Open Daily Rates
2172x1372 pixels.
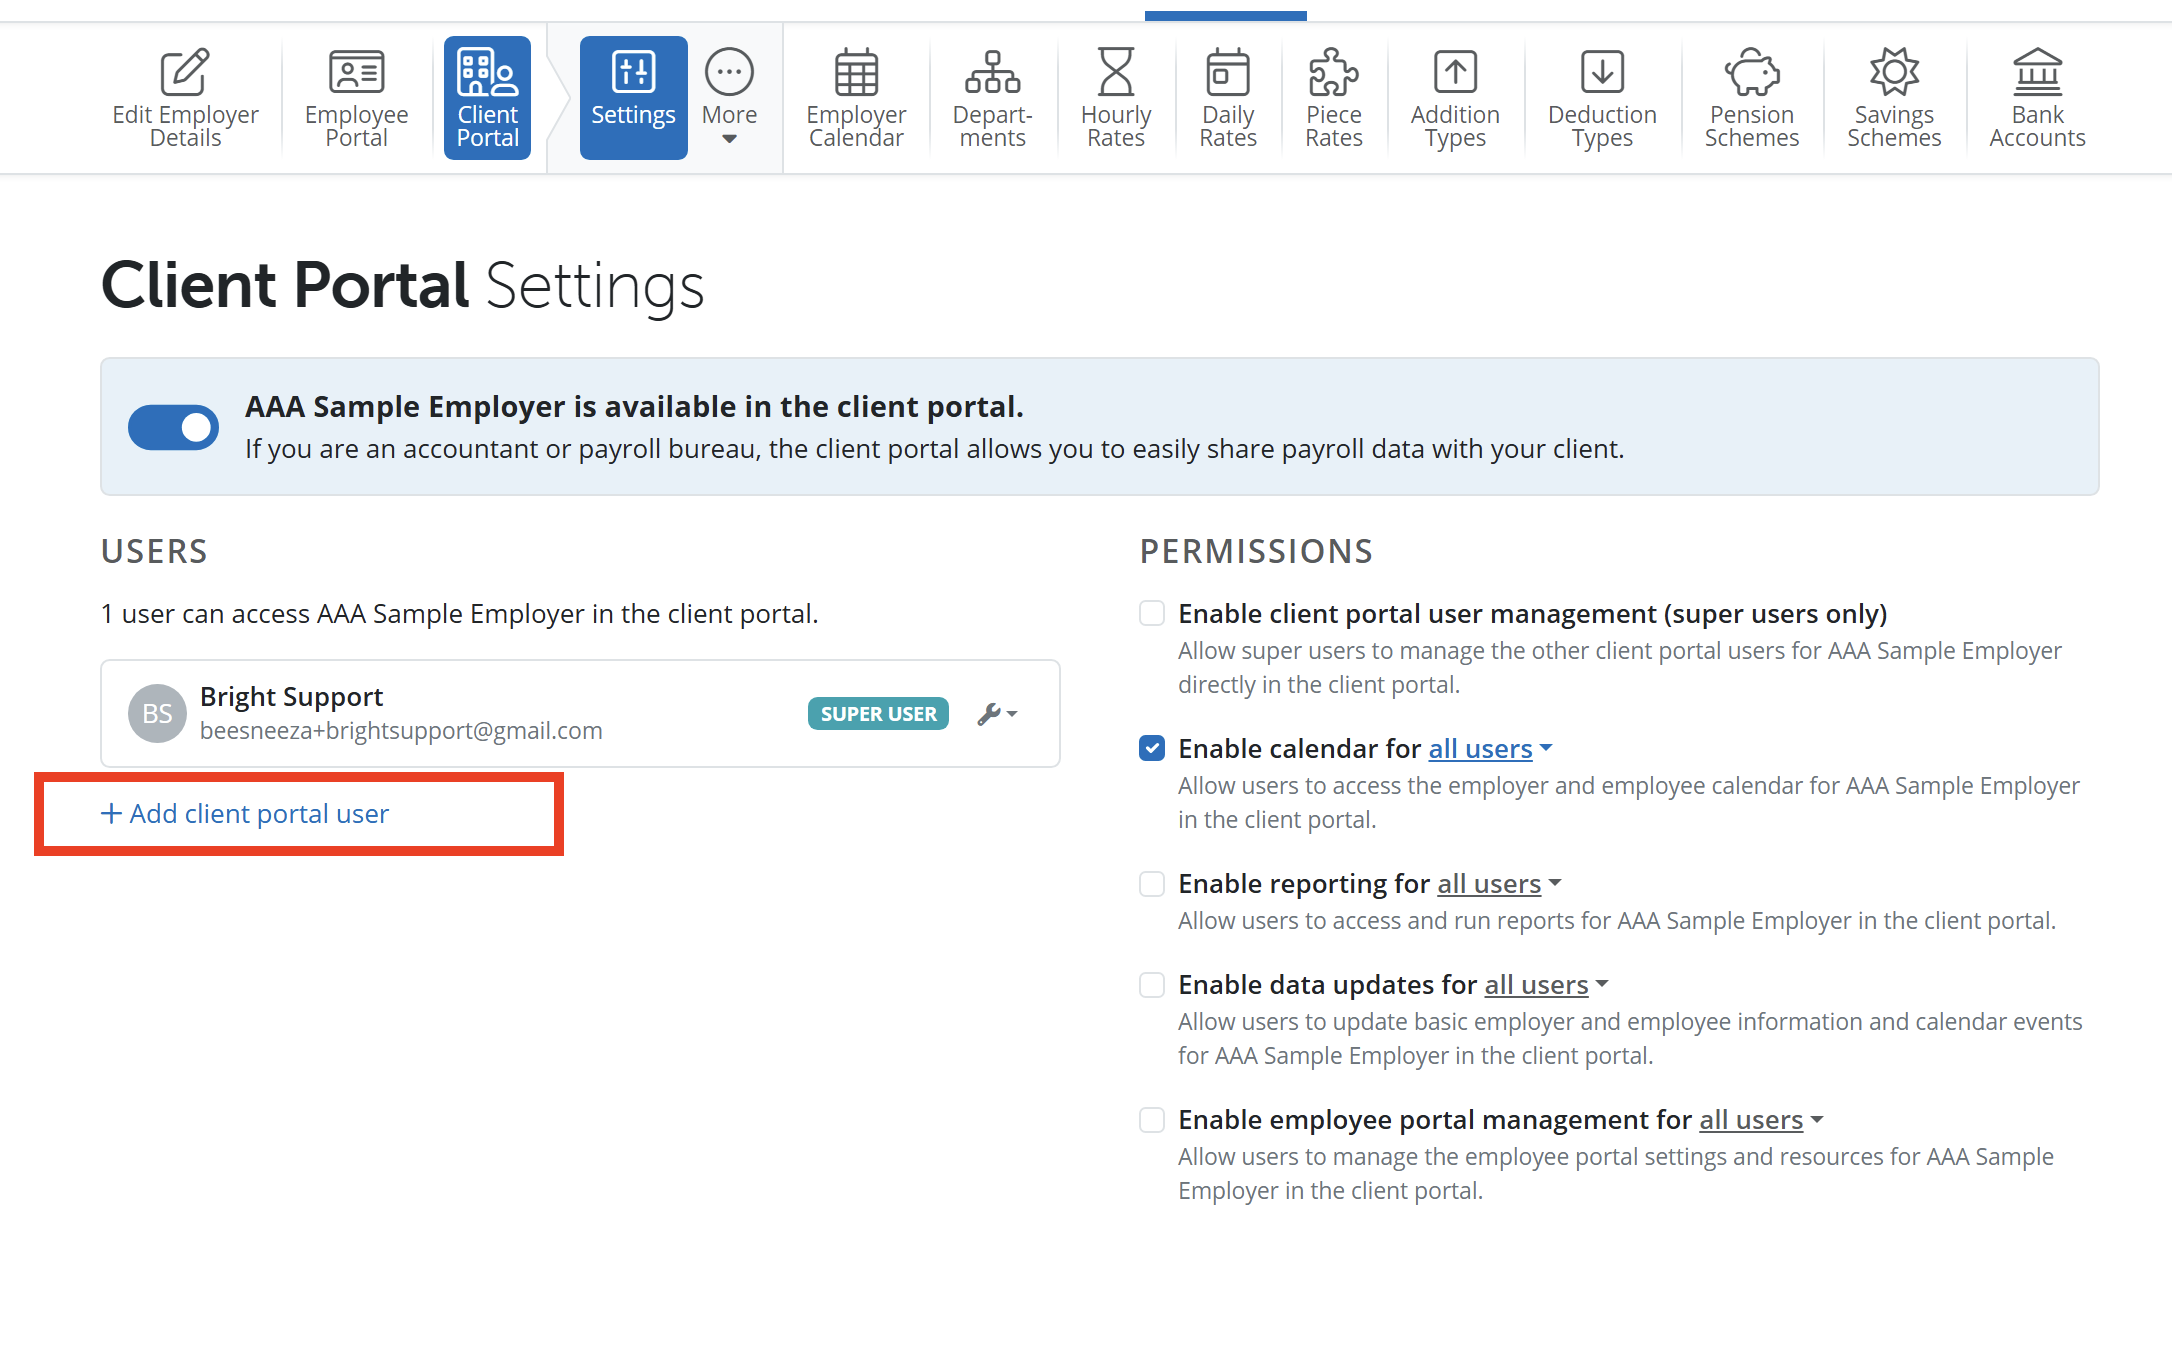point(1228,98)
